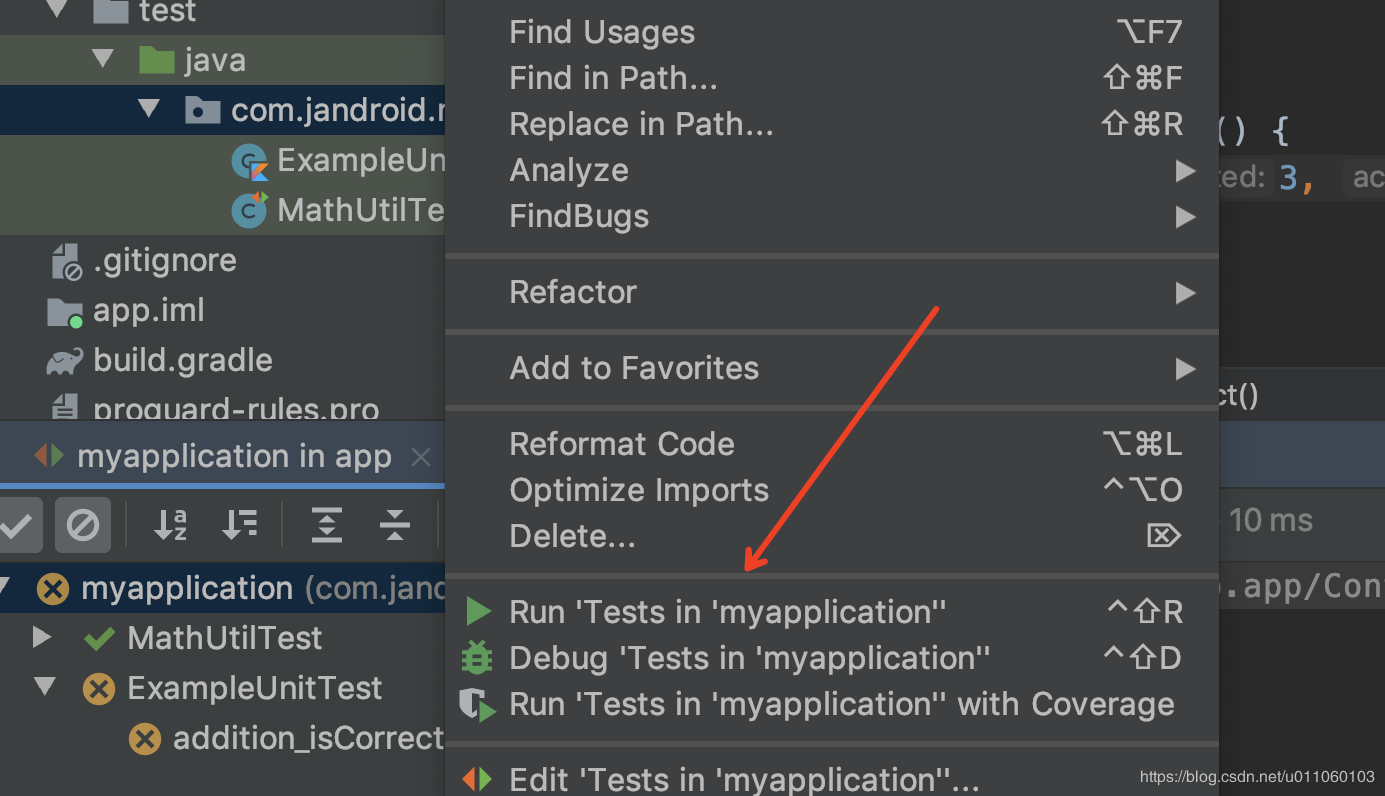Viewport: 1385px width, 796px height.
Task: Toggle the show passed tests checkmark button
Action: coord(17,524)
